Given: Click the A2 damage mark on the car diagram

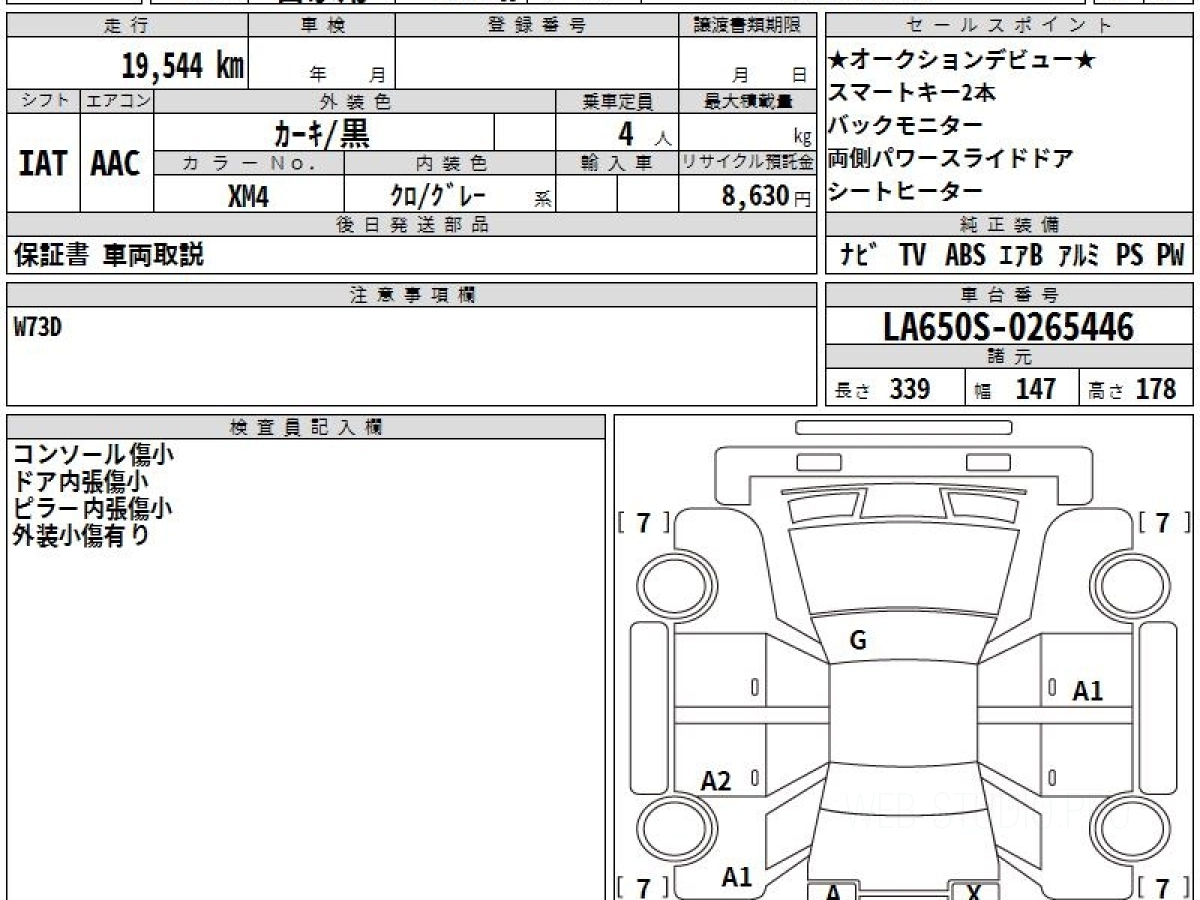Looking at the screenshot, I should (716, 782).
